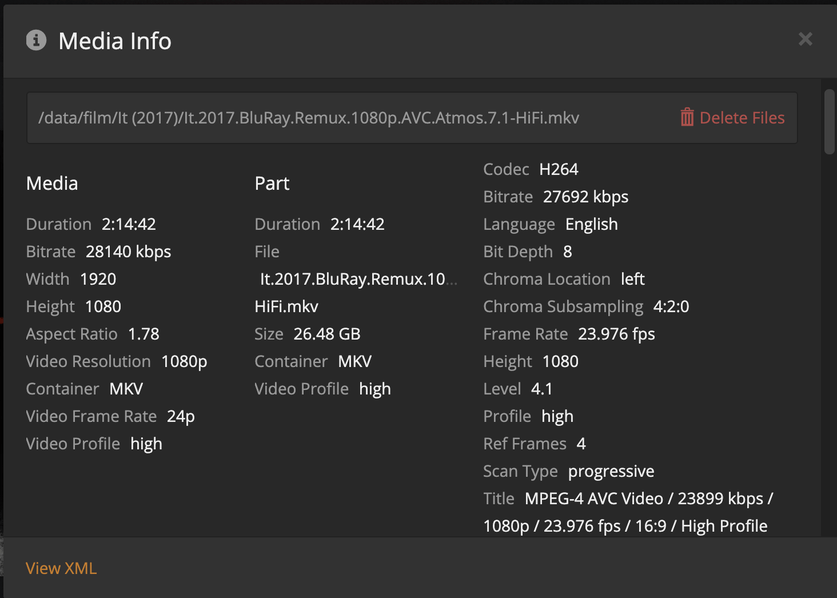Select the Part section heading
837x598 pixels.
pyautogui.click(x=272, y=183)
